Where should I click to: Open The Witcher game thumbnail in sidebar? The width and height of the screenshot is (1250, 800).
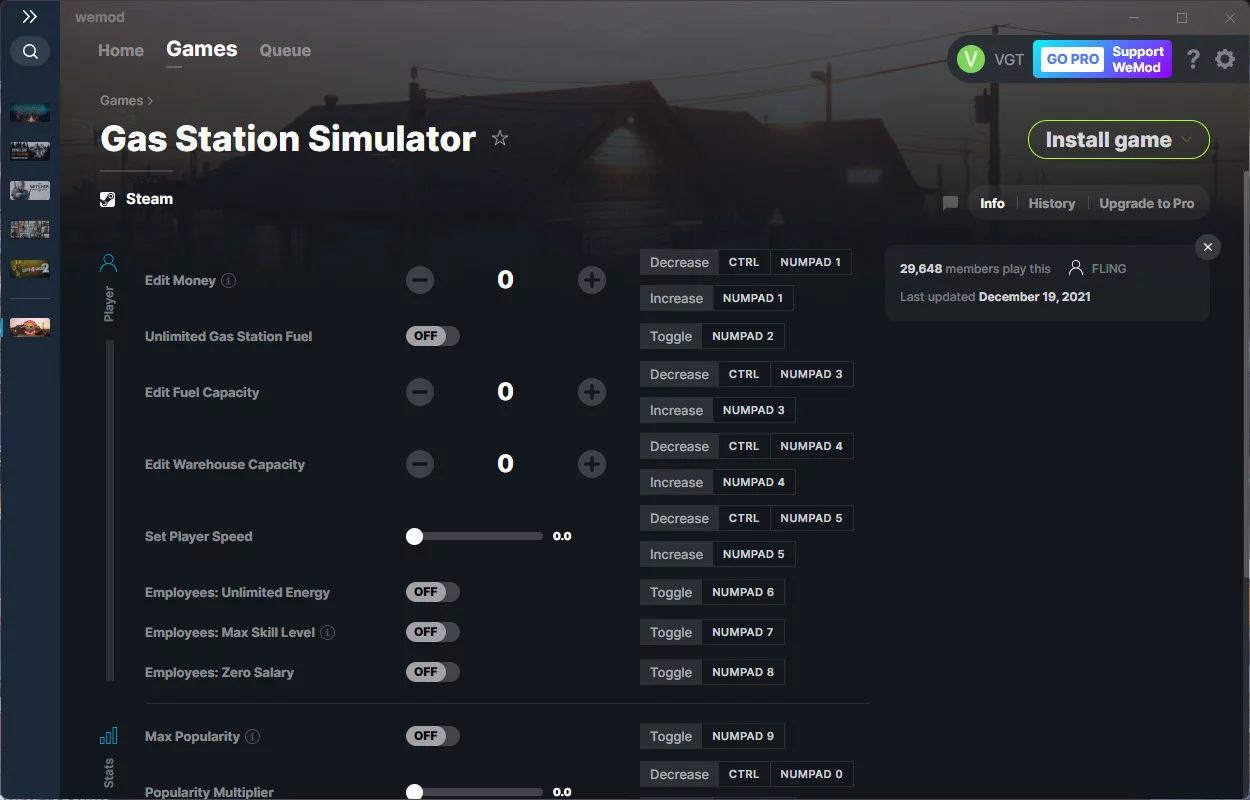[x=30, y=190]
